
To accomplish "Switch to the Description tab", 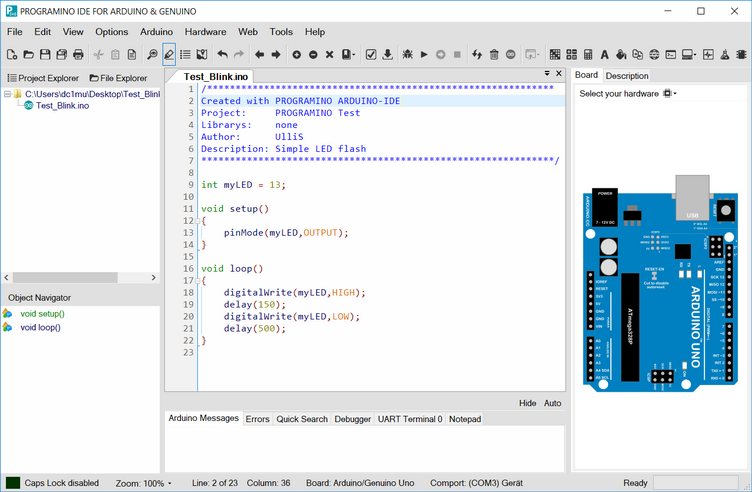I will tap(627, 76).
